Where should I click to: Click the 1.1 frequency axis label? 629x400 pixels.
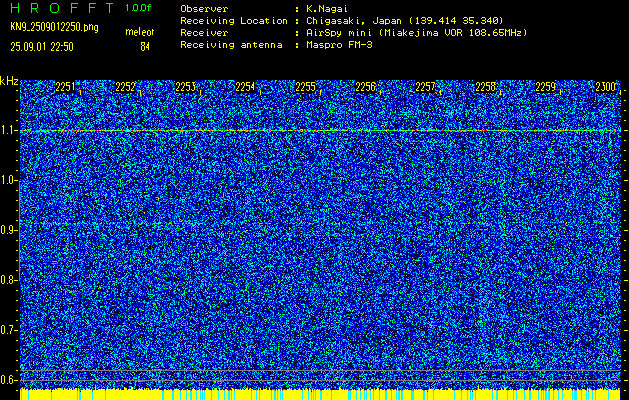click(8, 130)
